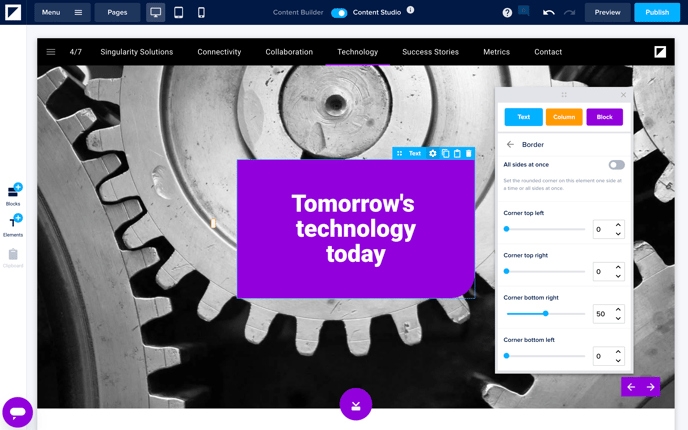Toggle Content Builder / Content Studio switch

coord(339,12)
